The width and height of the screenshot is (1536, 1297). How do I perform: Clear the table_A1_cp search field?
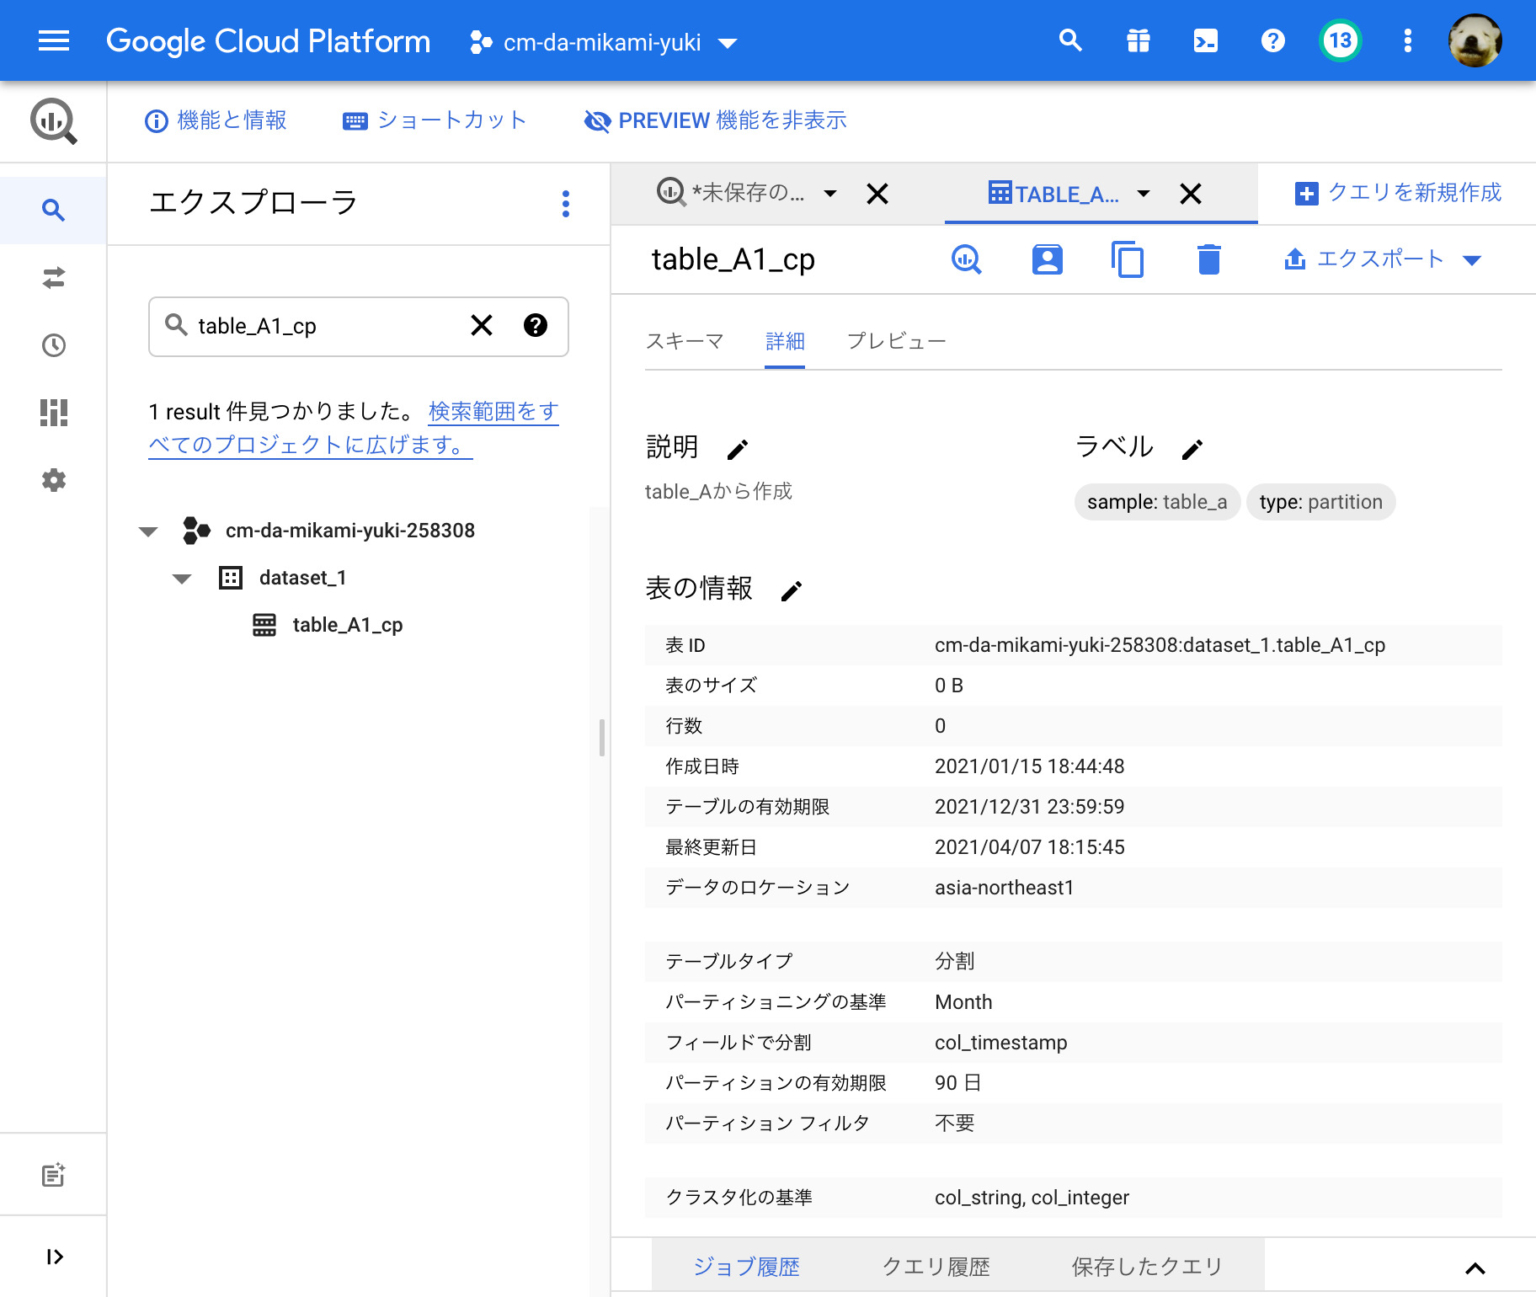point(481,326)
